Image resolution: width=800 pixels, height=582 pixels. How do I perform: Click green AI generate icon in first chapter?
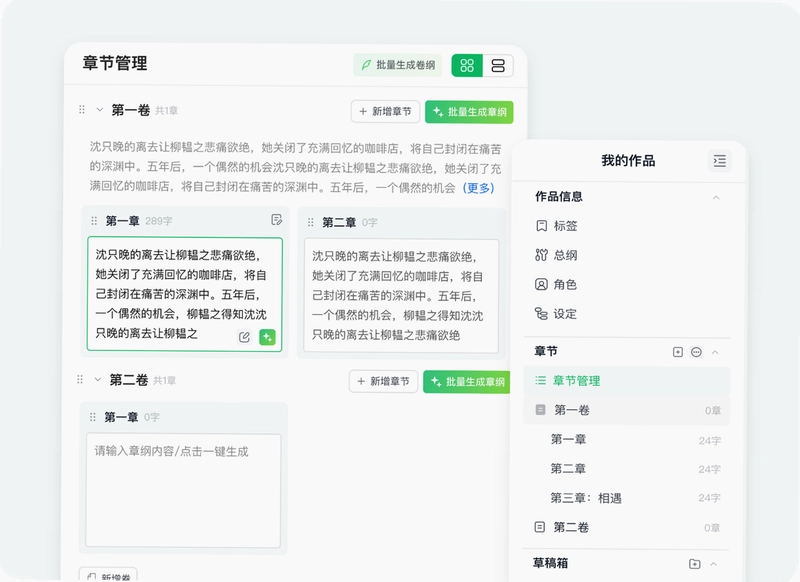pyautogui.click(x=267, y=337)
